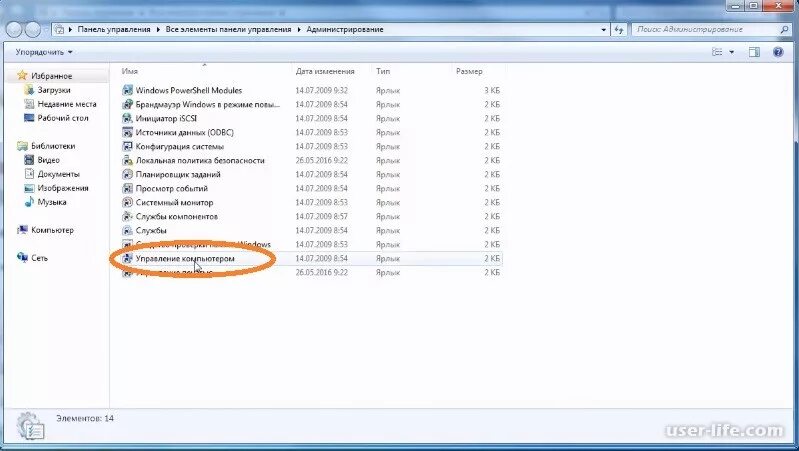Click Источники данных (ODBC) icon

point(127,132)
